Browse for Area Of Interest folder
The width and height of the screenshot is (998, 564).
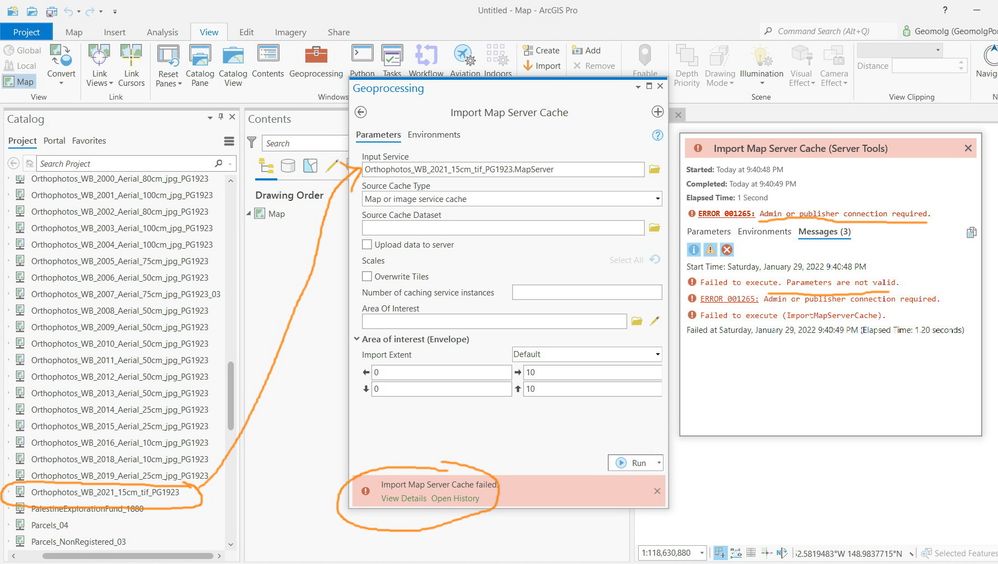[636, 321]
